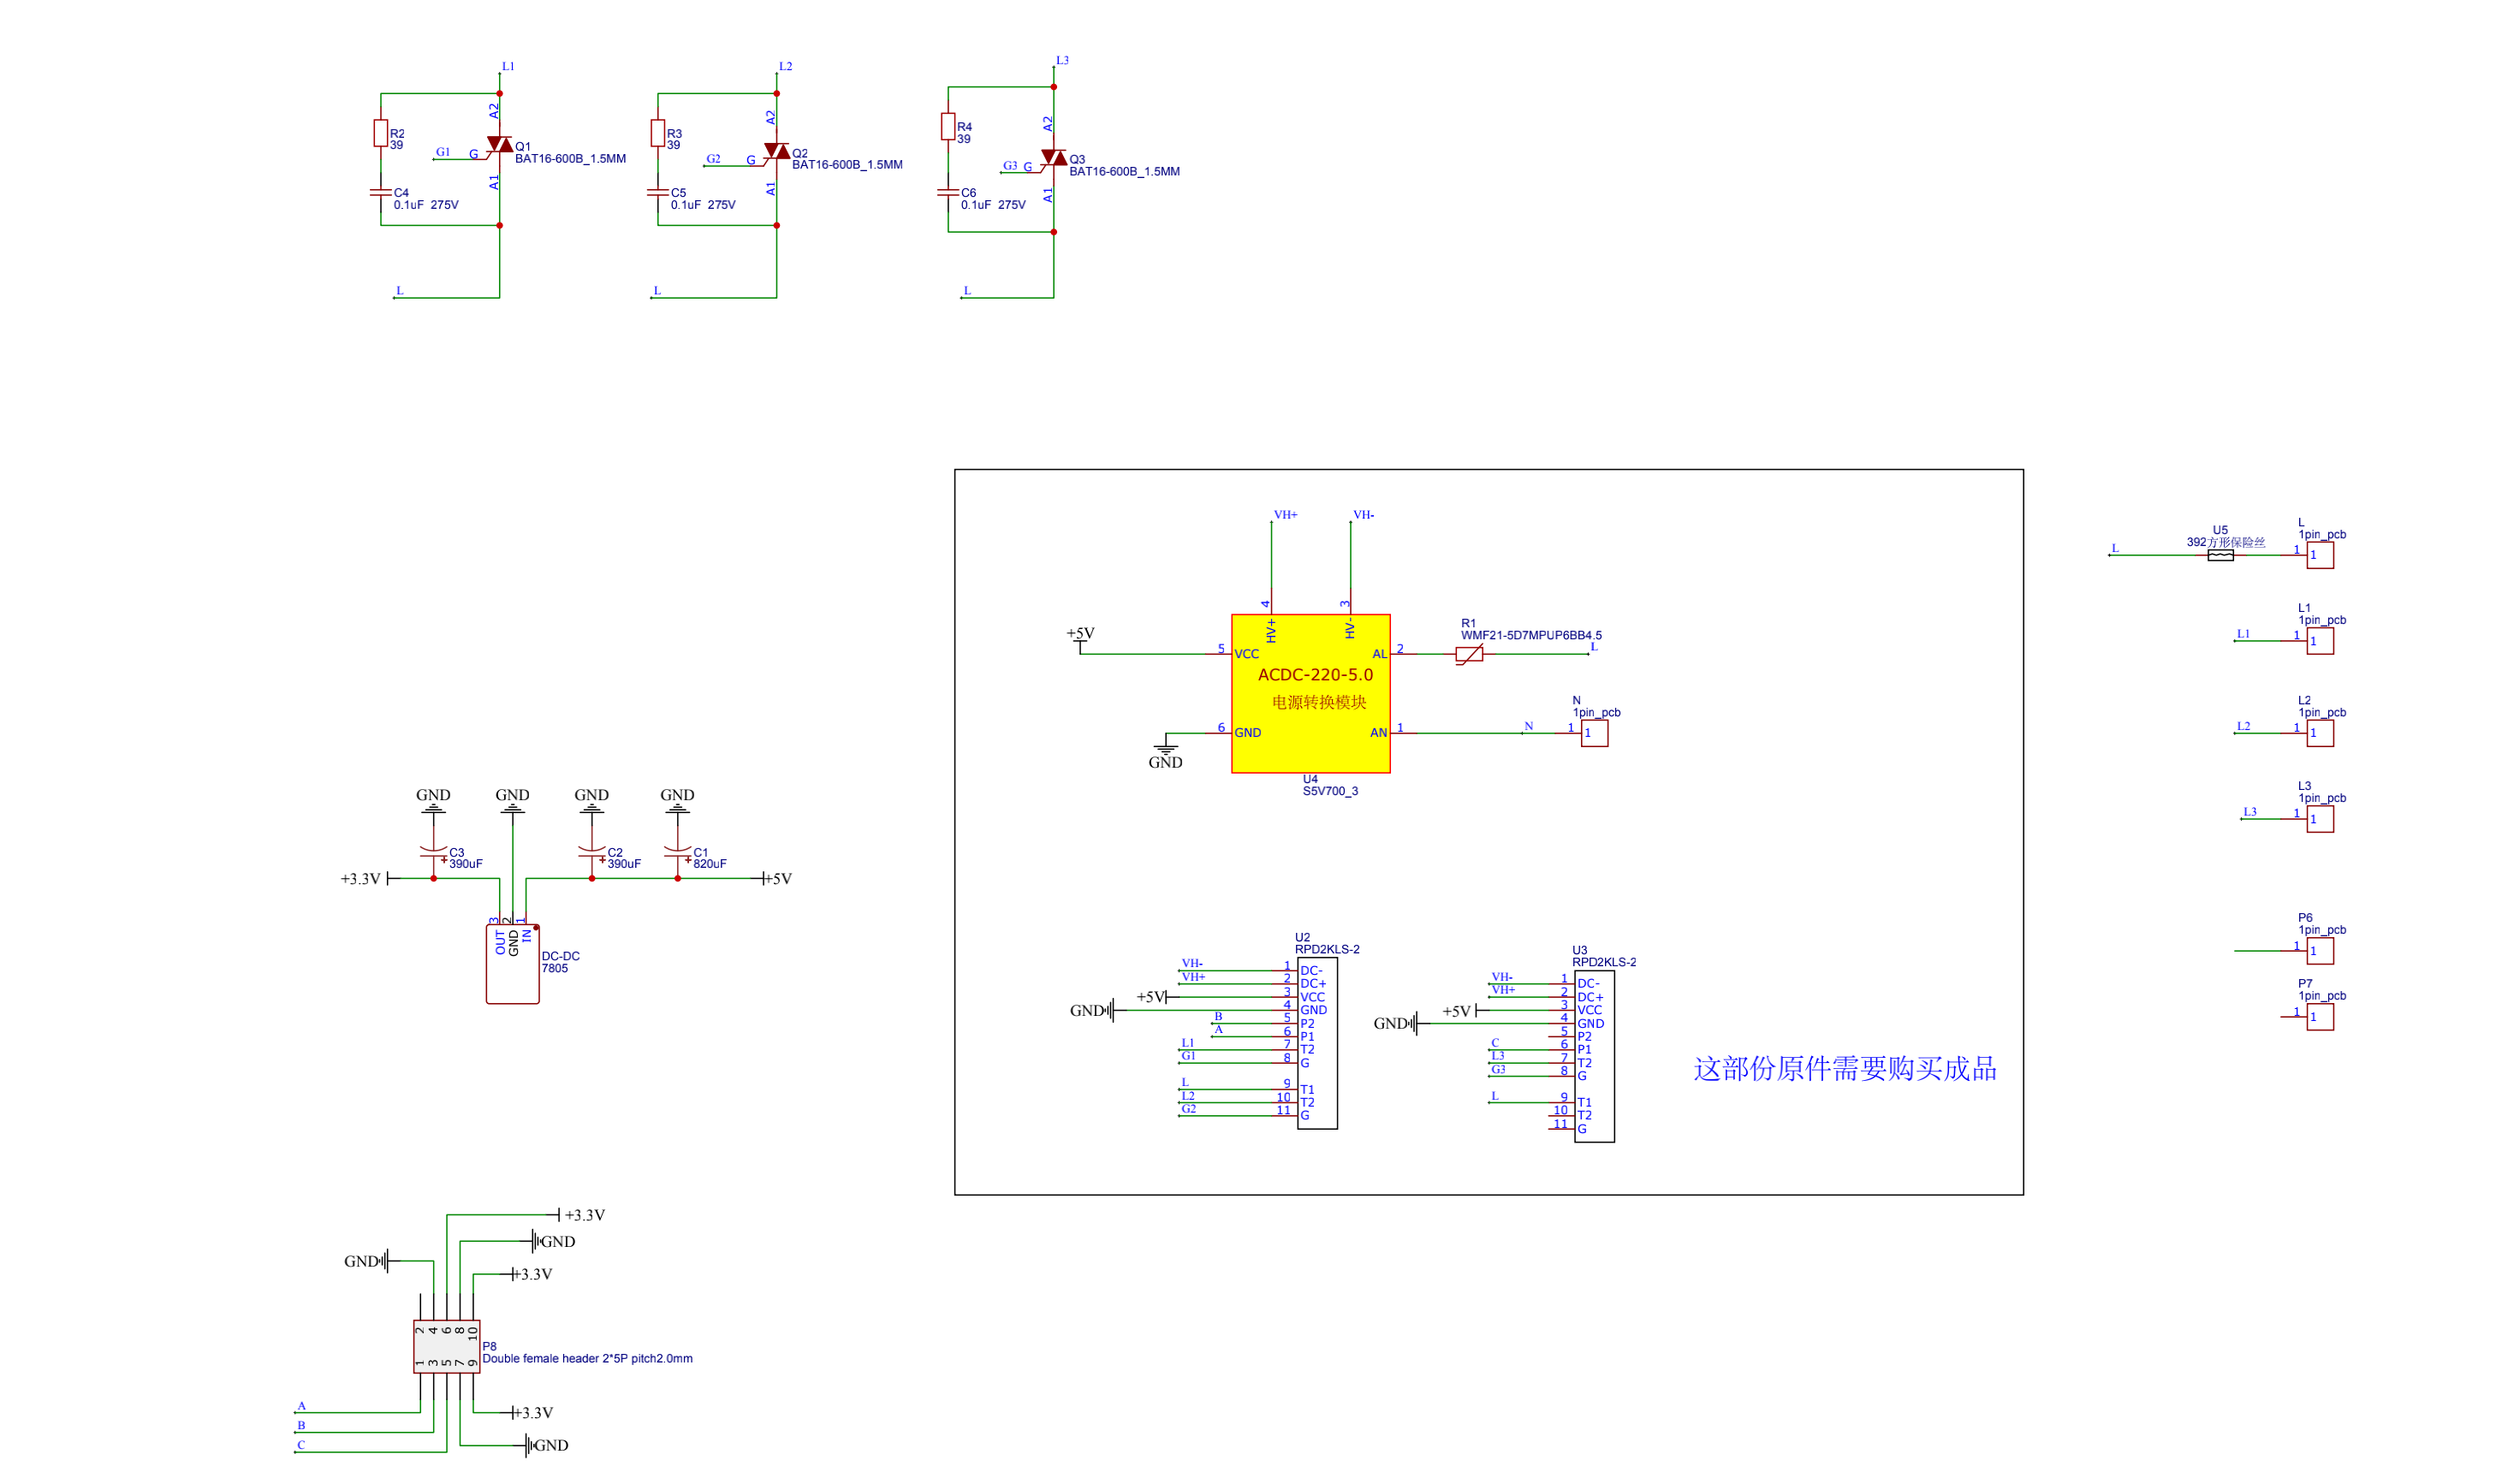Click the 0.1uF 275V value of C6
The image size is (2508, 1484).
tap(993, 205)
